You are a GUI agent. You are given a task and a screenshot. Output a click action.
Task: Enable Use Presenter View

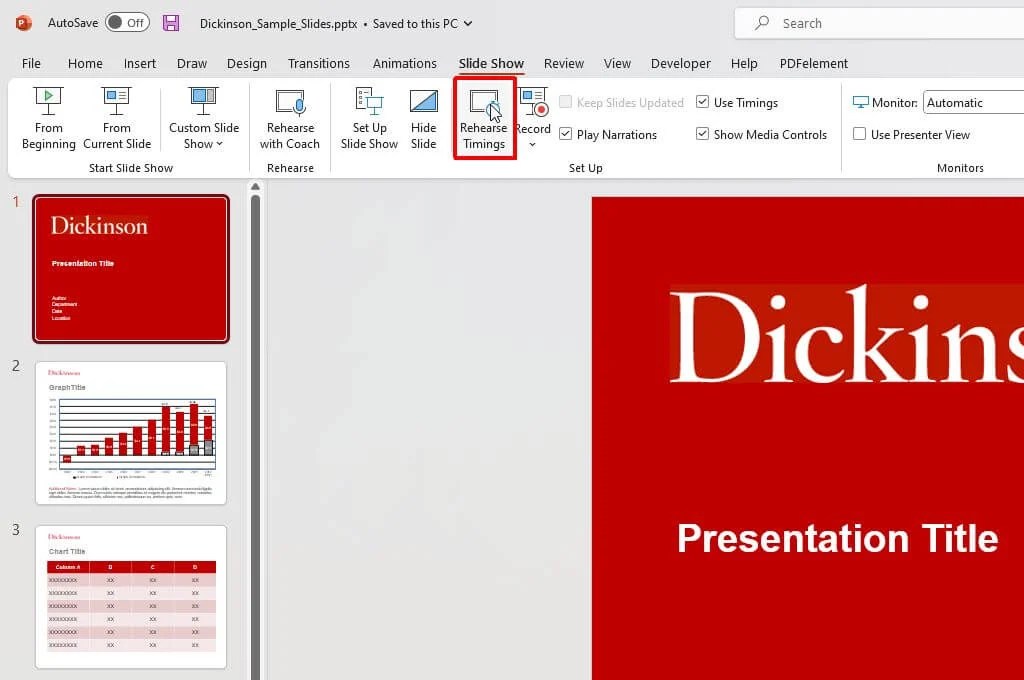point(858,134)
